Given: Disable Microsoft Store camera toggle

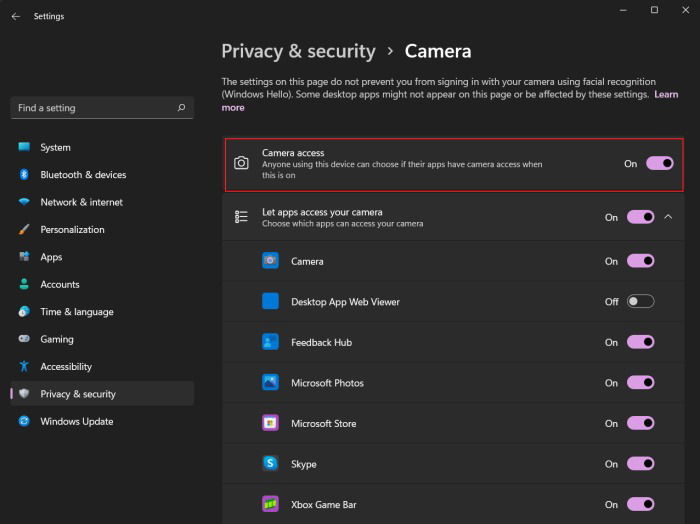Looking at the screenshot, I should 641,423.
